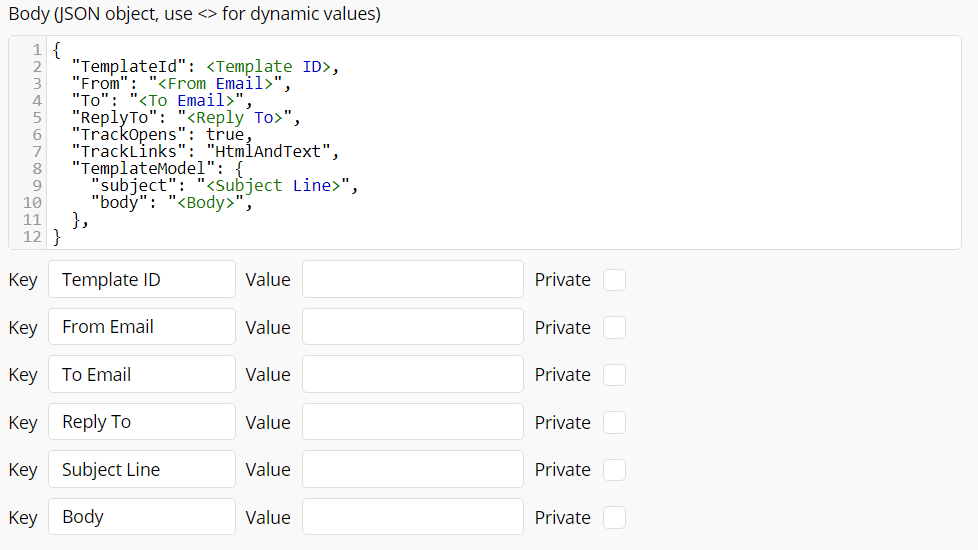Screen dimensions: 978x550
Task: Click the Reply To Value field
Action: tap(412, 422)
